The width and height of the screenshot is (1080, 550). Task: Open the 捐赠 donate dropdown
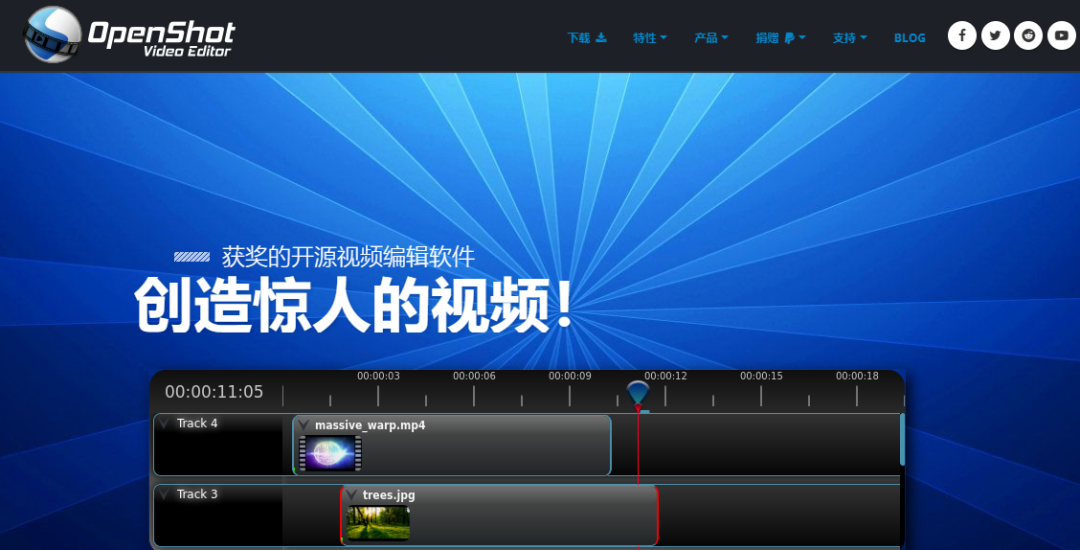[x=780, y=38]
